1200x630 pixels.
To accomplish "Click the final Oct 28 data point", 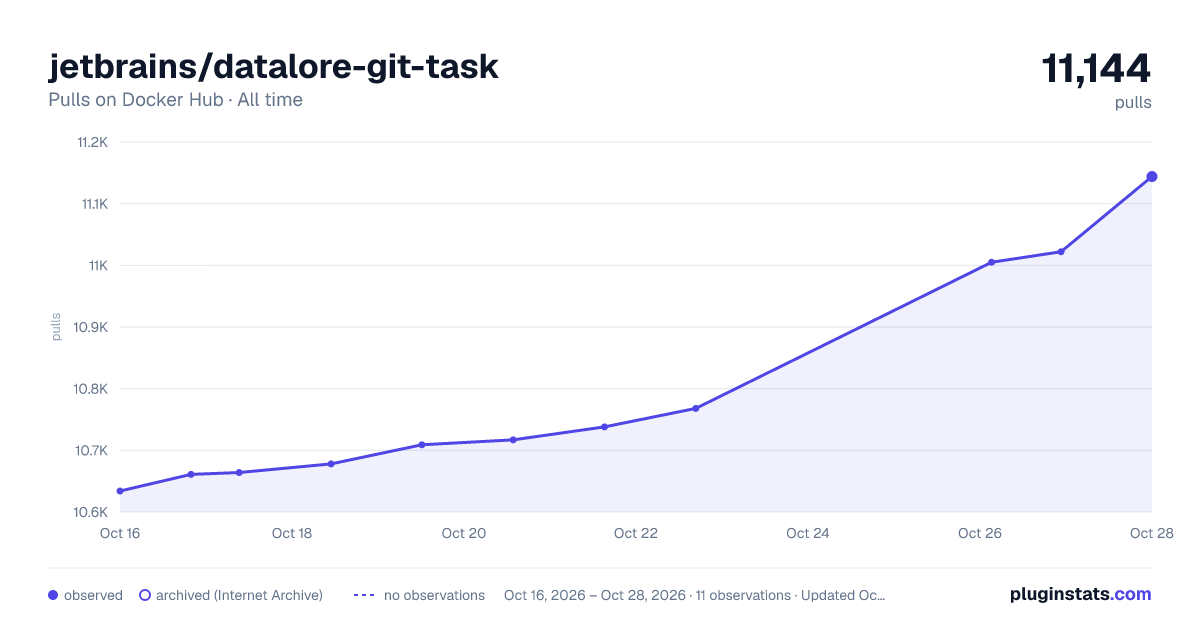I will pos(1152,177).
